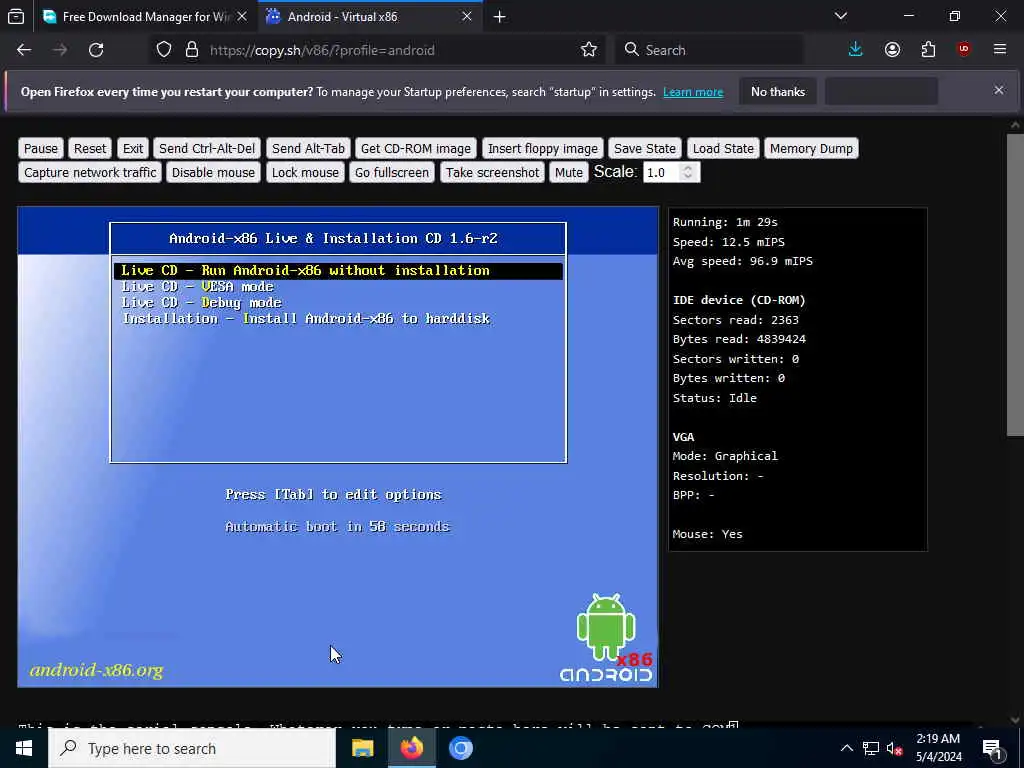The height and width of the screenshot is (768, 1024).
Task: Close the Android - Virtual x86 tab
Action: [467, 16]
